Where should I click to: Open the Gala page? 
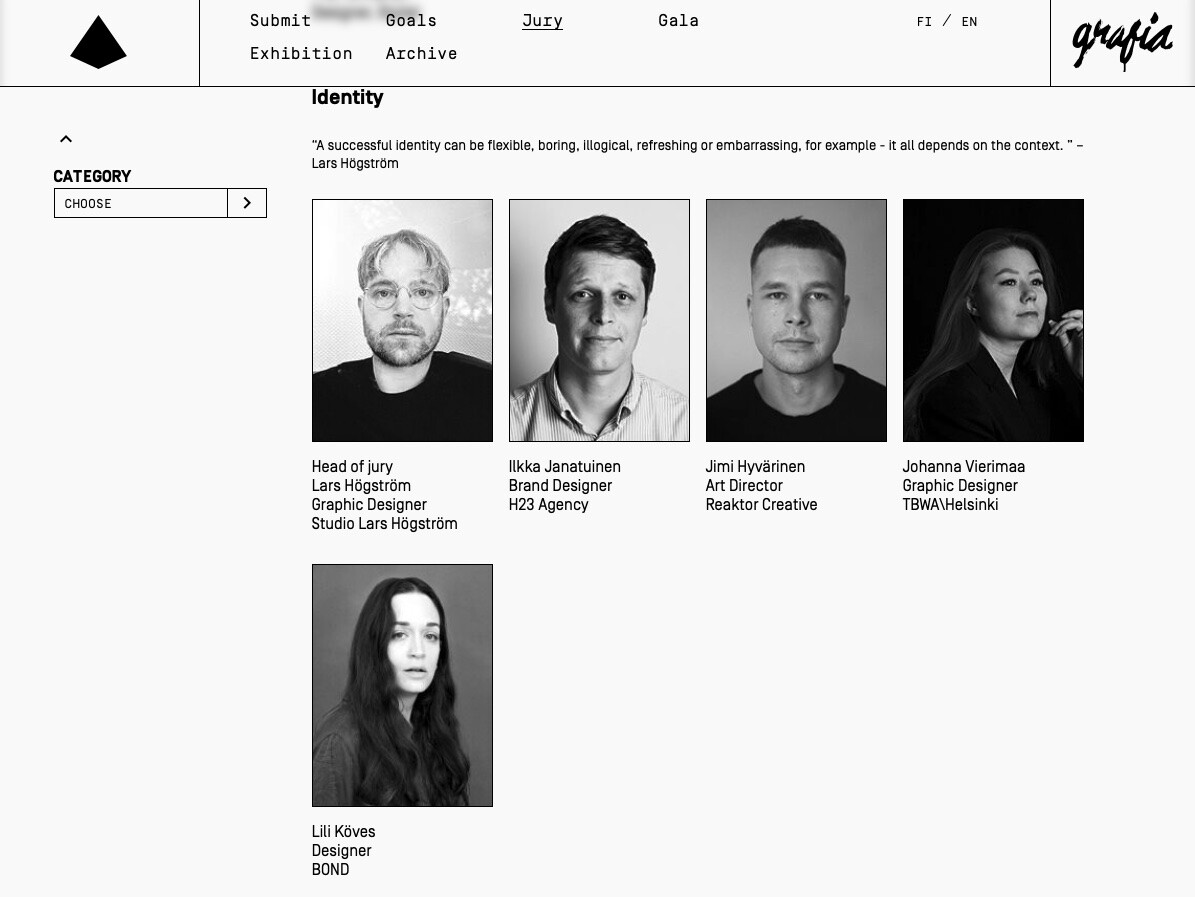[x=678, y=21]
